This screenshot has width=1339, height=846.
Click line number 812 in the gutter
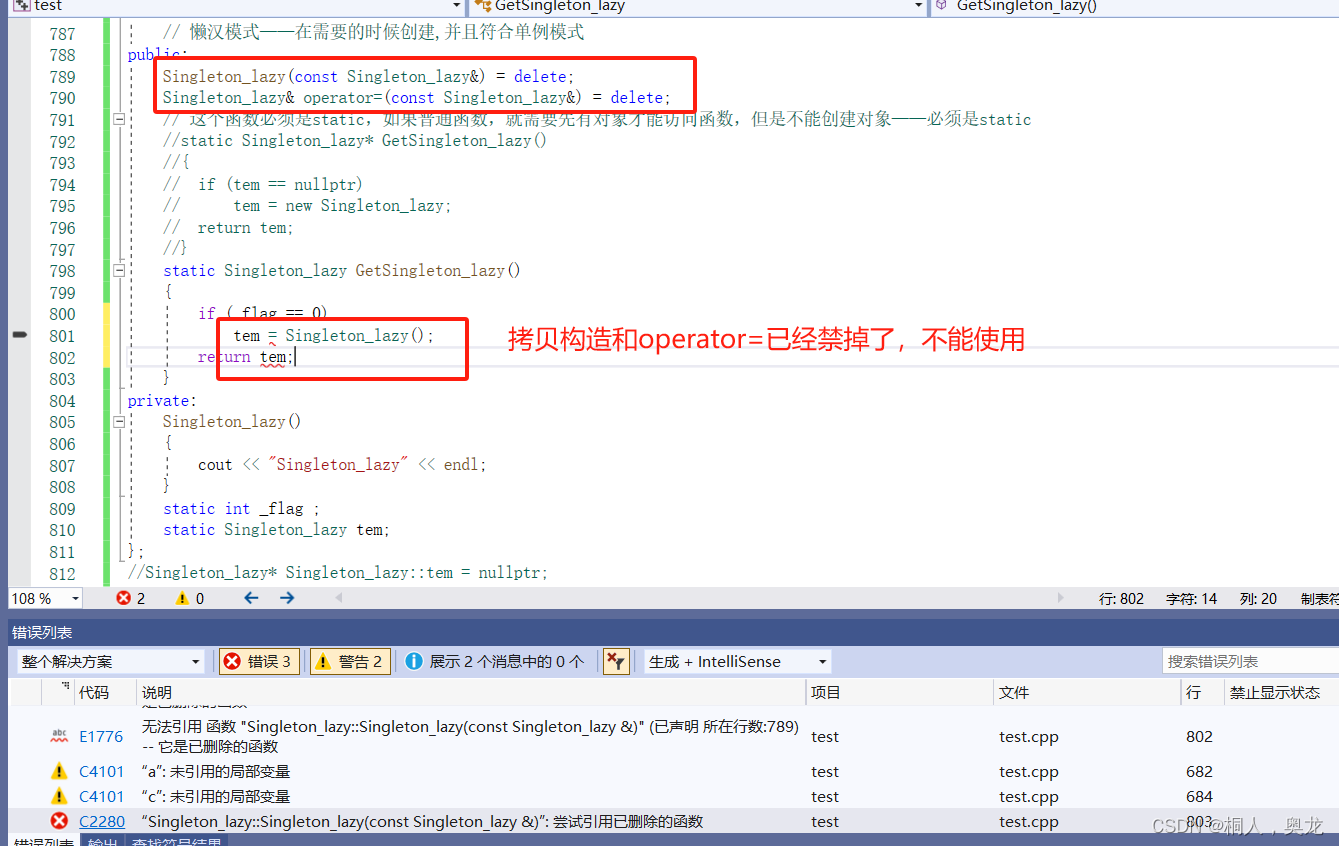click(x=62, y=574)
